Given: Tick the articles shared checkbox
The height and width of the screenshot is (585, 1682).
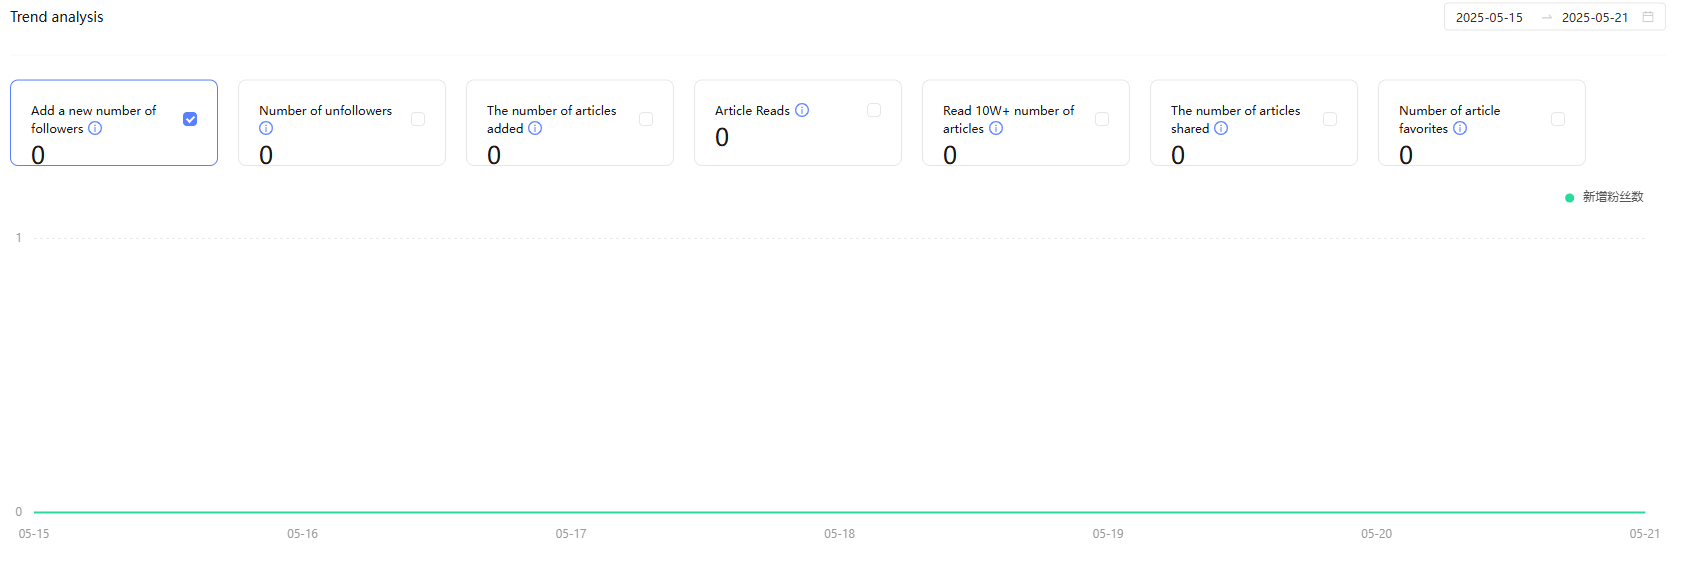Looking at the screenshot, I should [x=1330, y=119].
